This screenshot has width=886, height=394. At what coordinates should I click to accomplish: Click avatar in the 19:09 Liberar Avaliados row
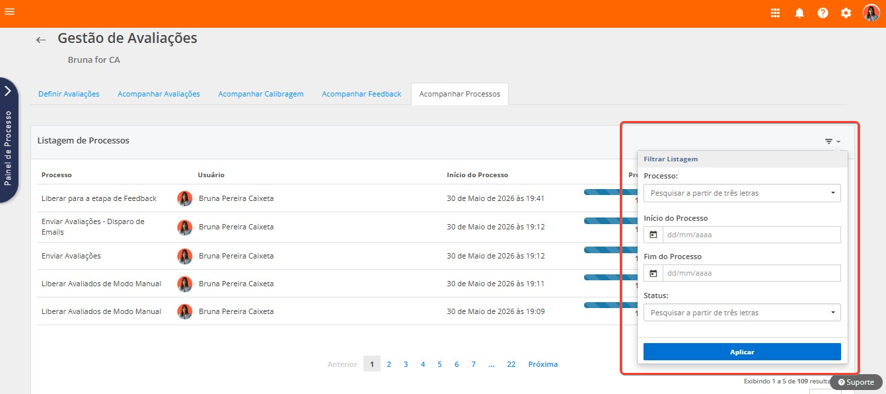[185, 311]
